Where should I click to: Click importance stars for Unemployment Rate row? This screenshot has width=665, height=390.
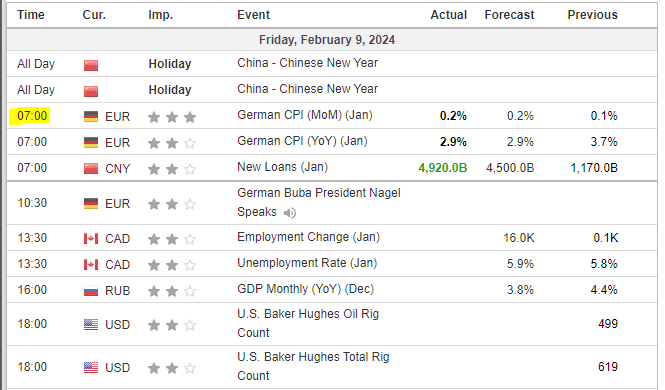click(x=172, y=265)
